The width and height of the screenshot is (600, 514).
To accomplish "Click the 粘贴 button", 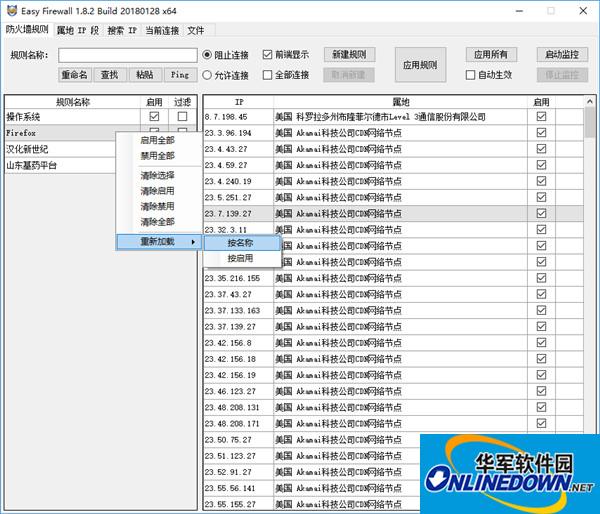I will coord(145,75).
